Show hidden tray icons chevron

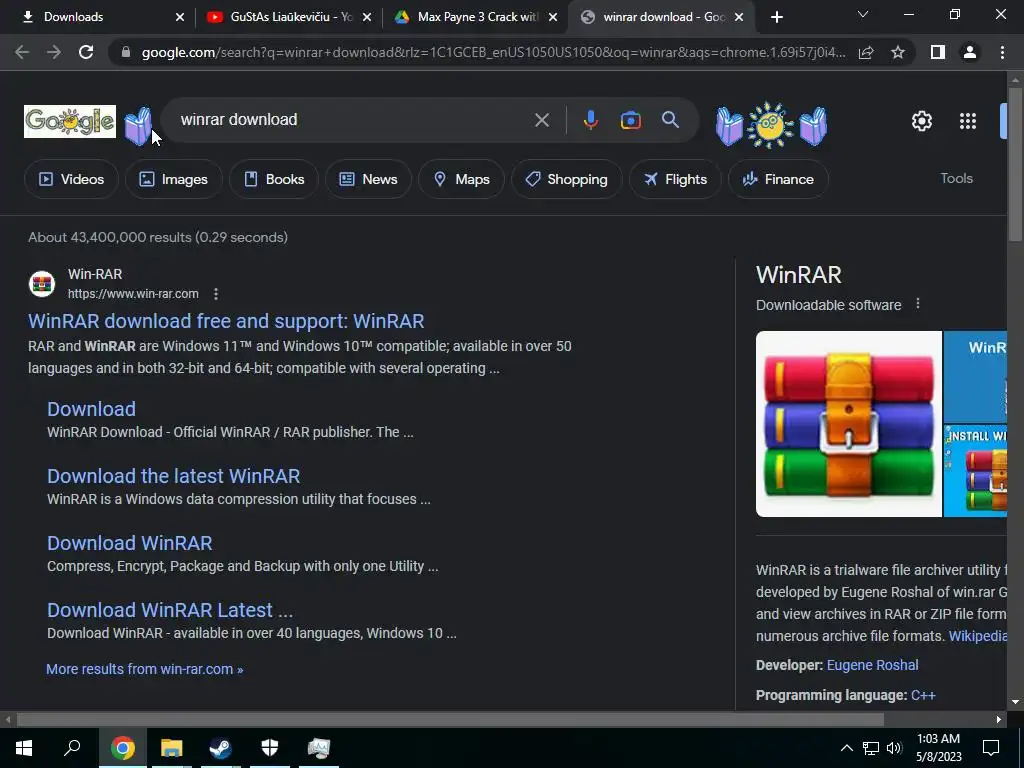coord(846,748)
